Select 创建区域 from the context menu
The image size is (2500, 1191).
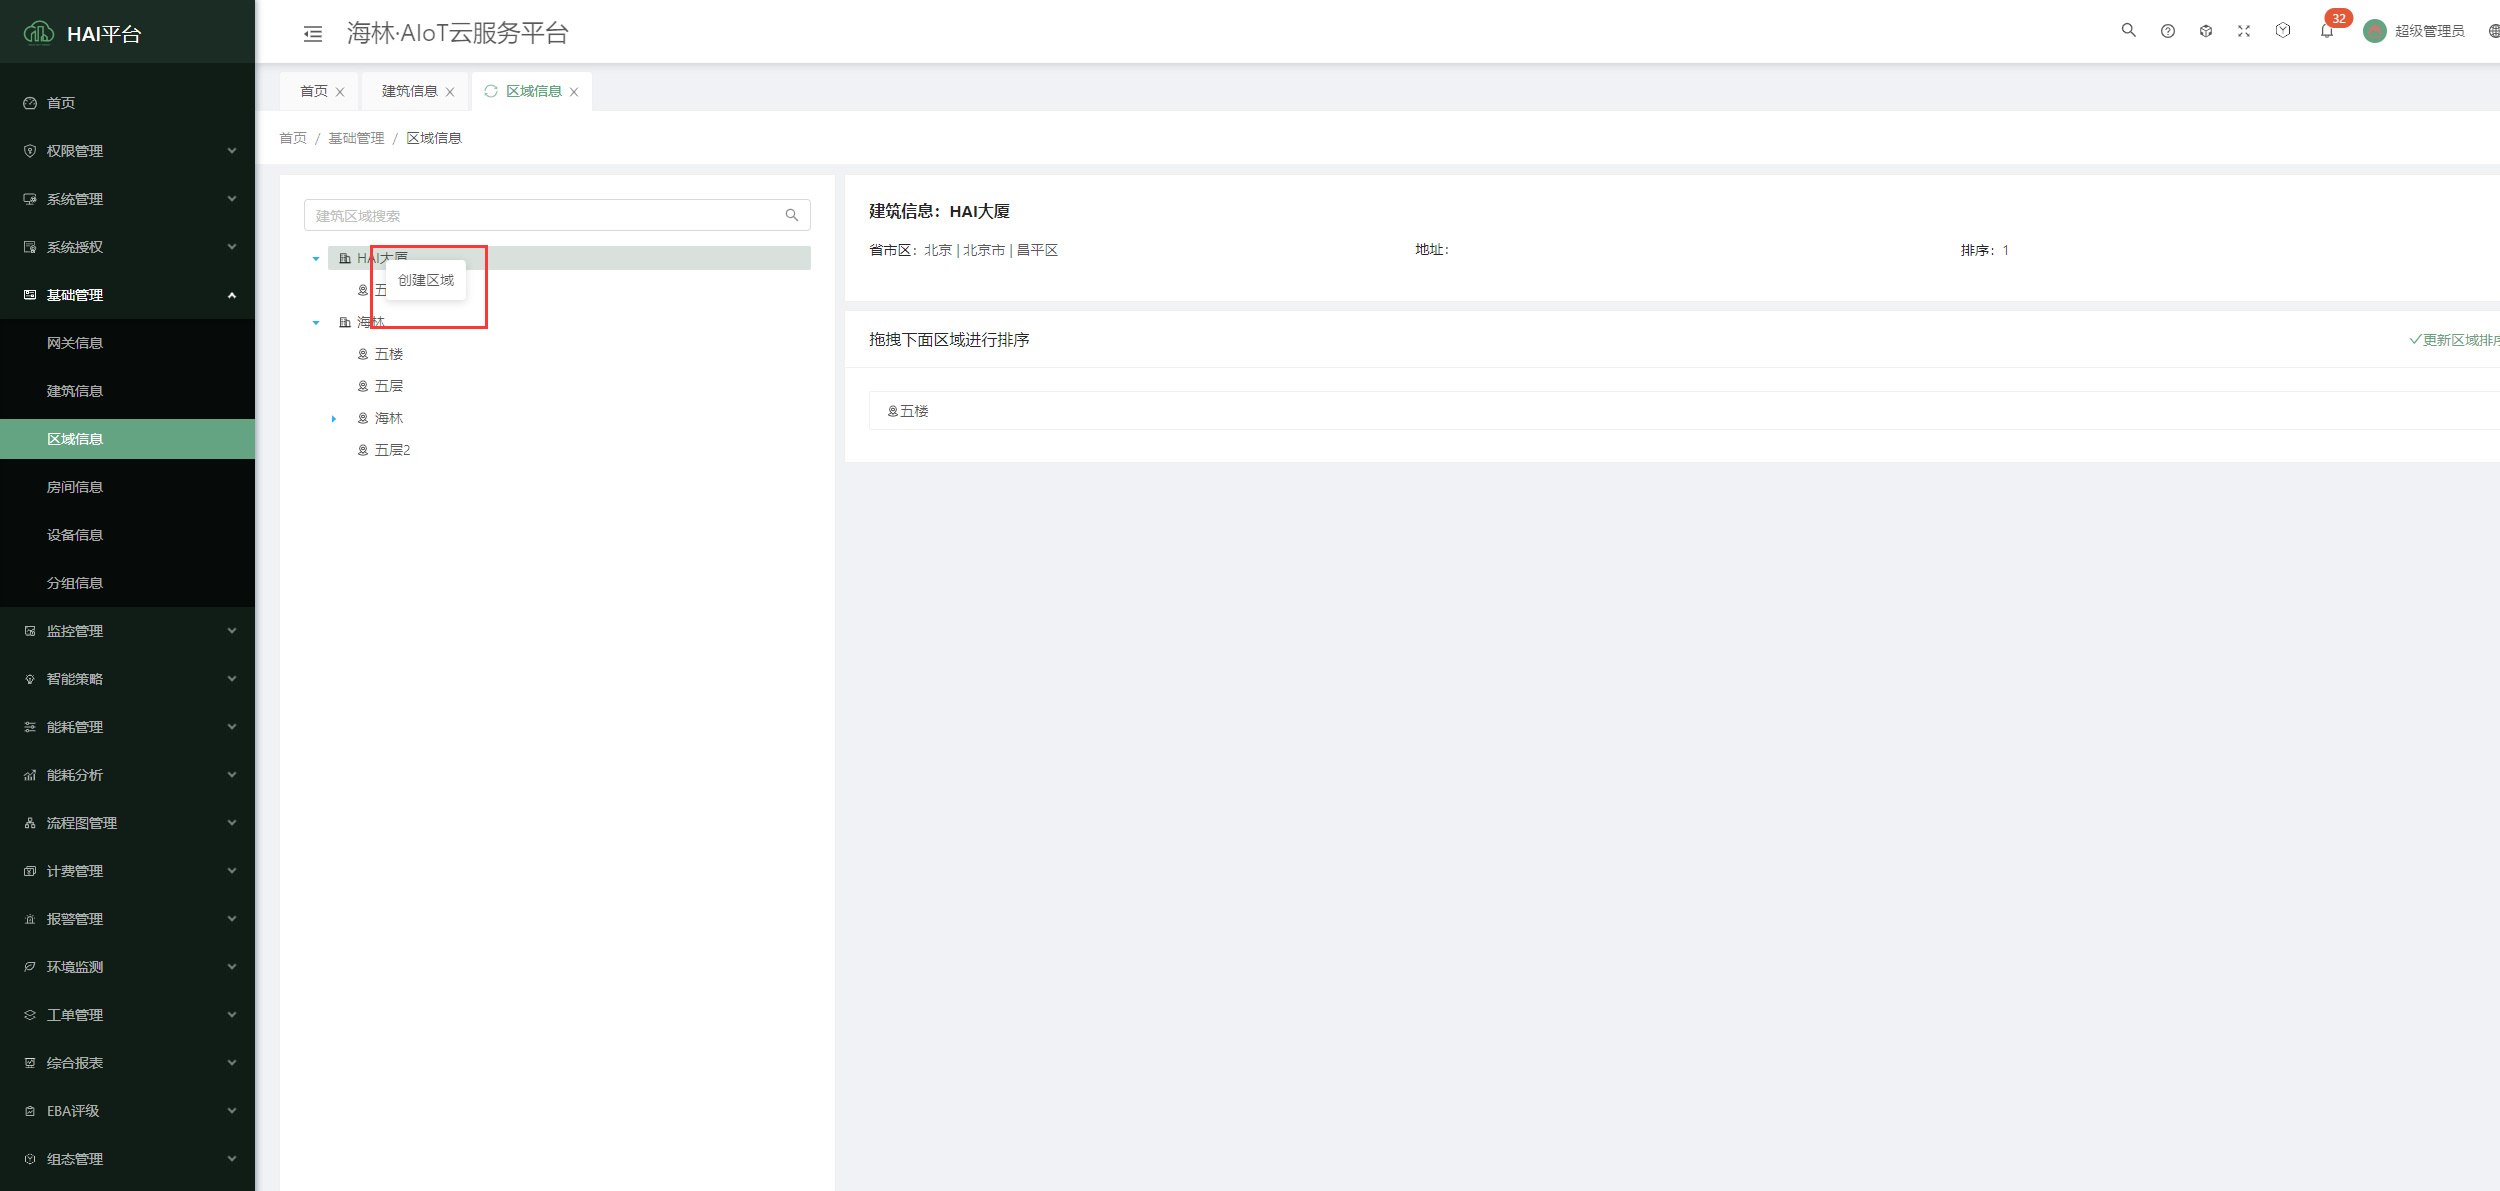coord(426,280)
